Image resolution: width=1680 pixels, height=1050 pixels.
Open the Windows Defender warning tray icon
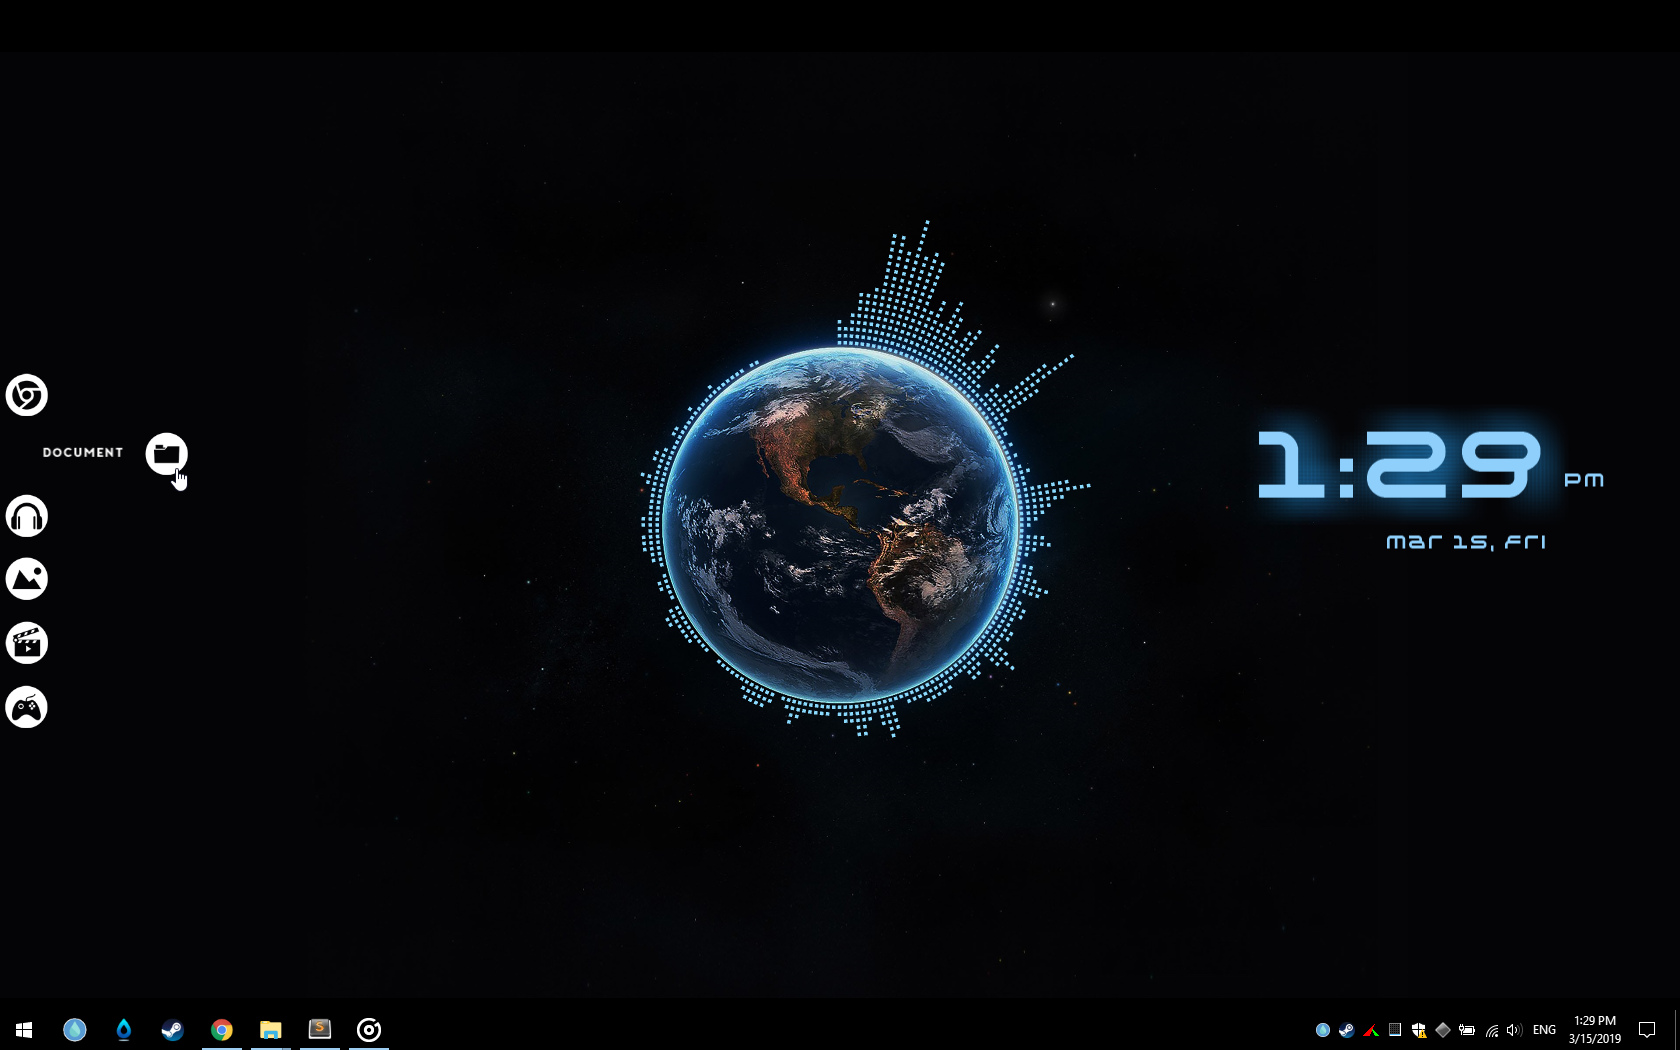1419,1030
